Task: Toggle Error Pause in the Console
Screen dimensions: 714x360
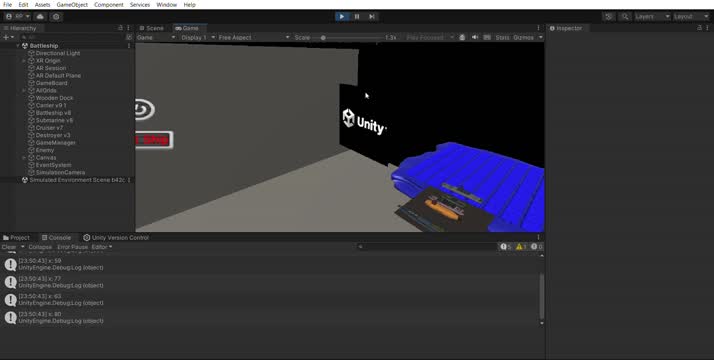Action: 72,247
